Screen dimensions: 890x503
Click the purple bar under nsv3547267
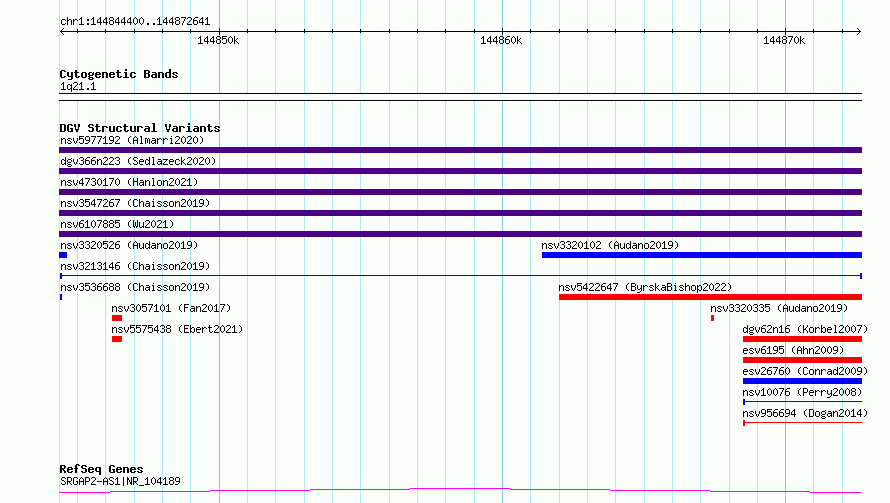tap(460, 213)
